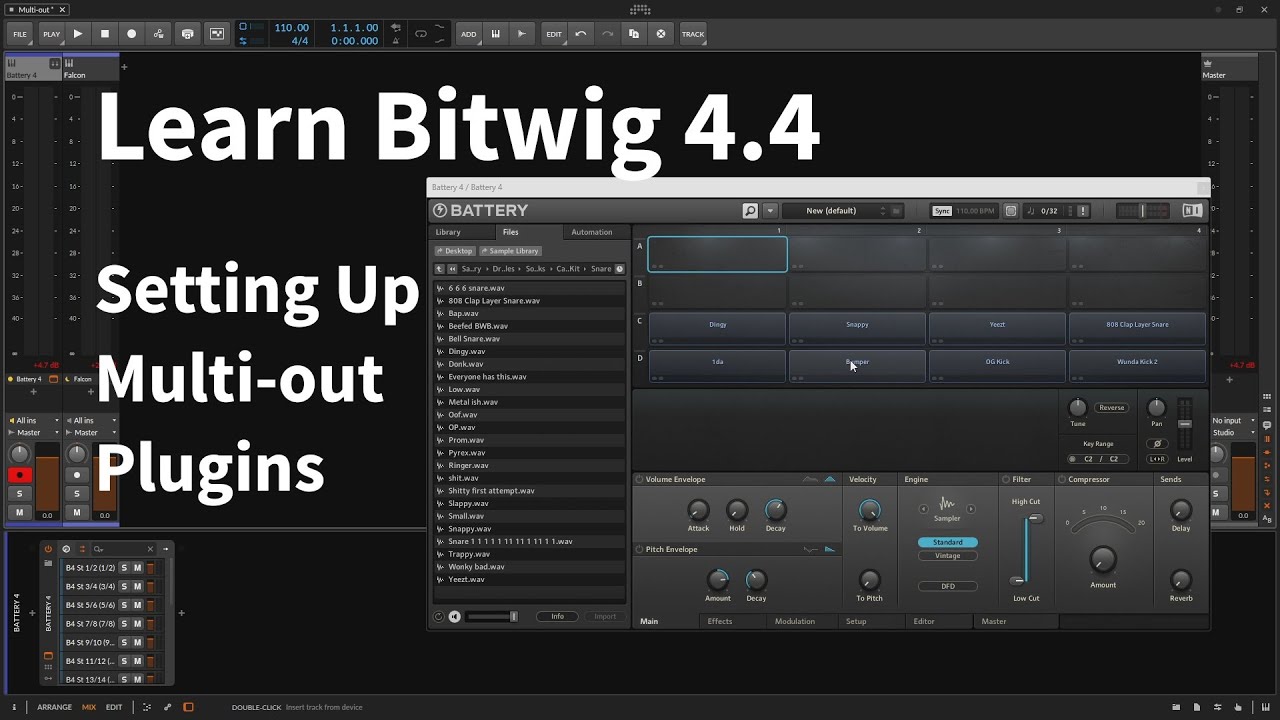Add an audio track with the waveform icon
Viewport: 1280px width, 720px height.
(x=521, y=34)
